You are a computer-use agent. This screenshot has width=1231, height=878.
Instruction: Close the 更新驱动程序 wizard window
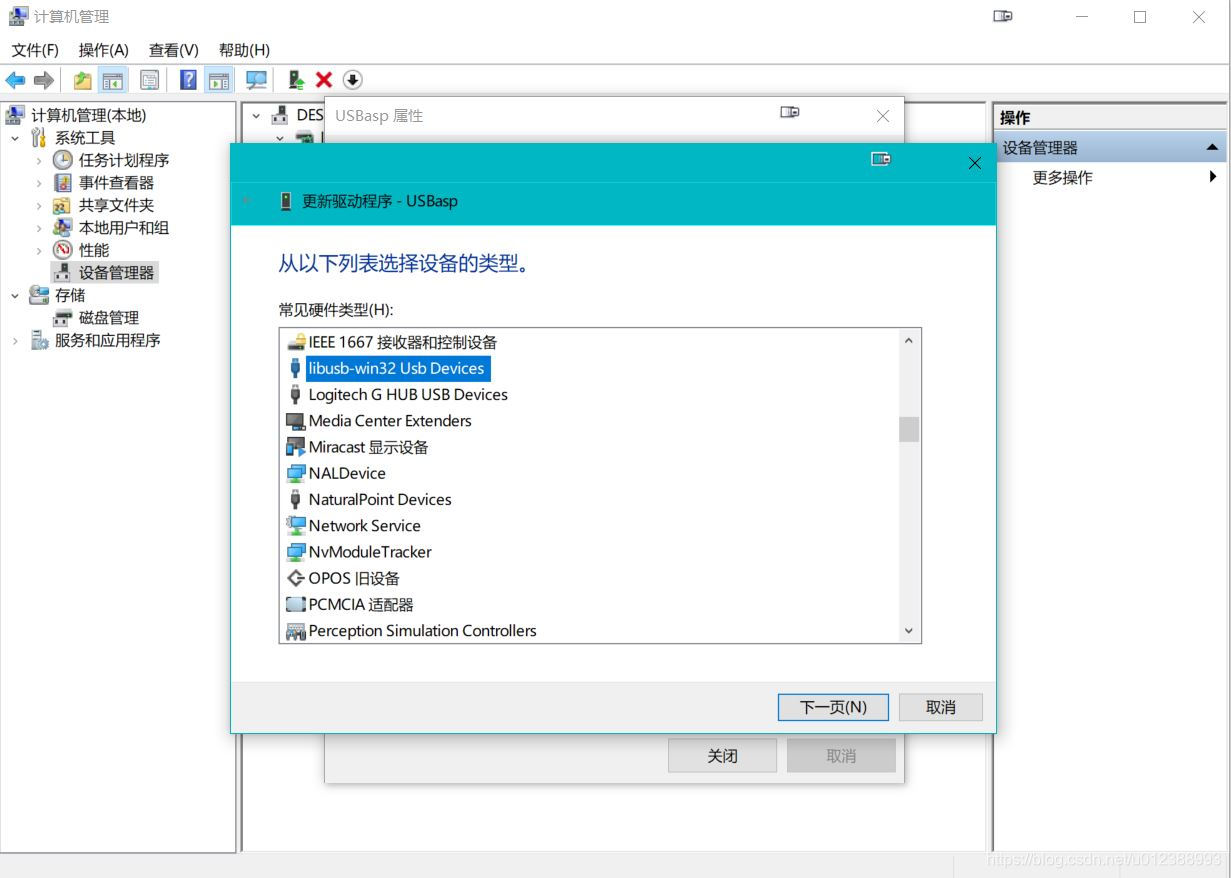point(975,163)
